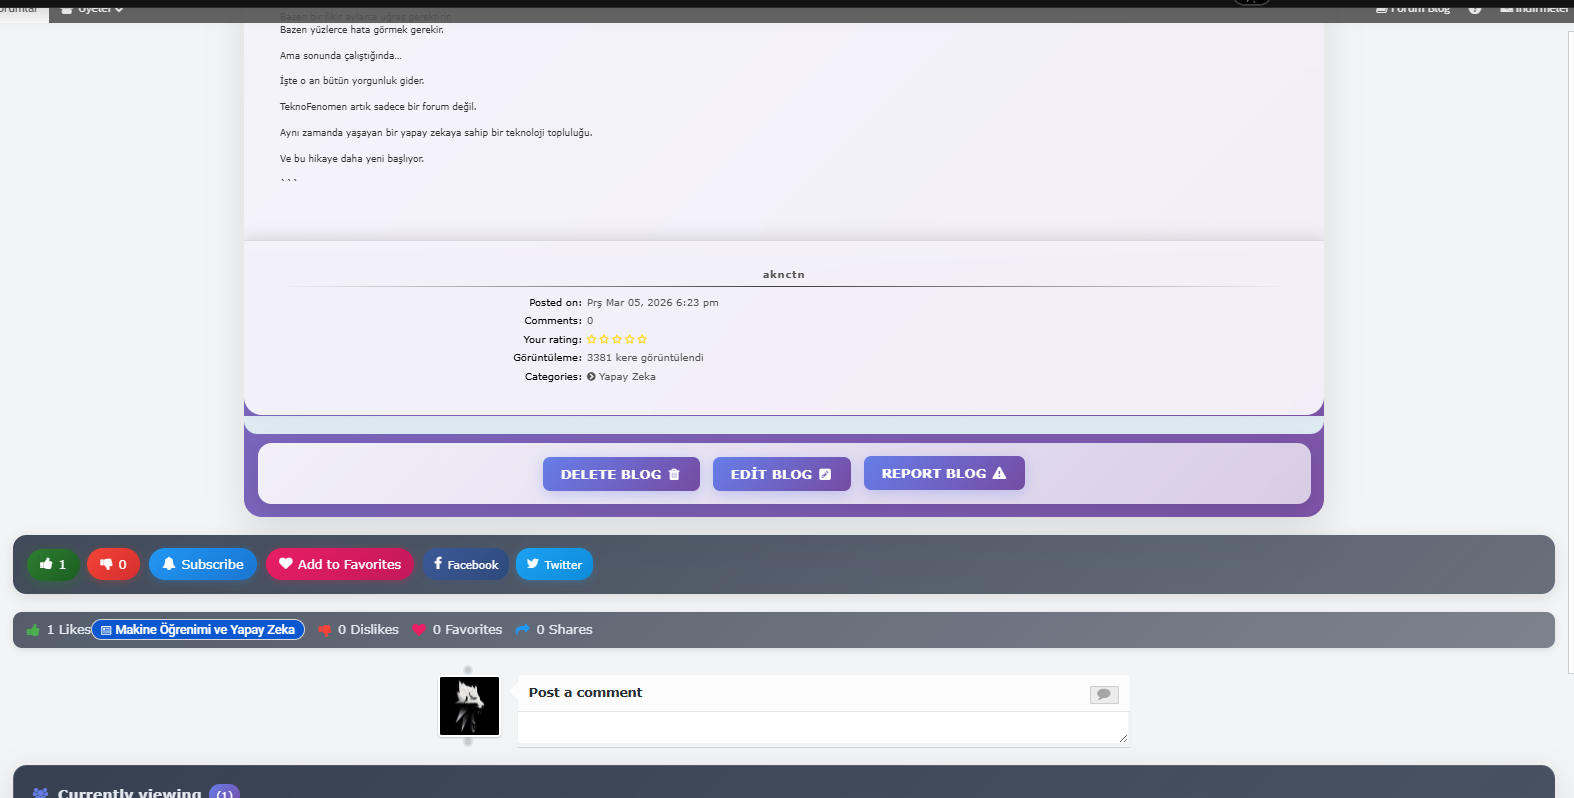Click the "Your rating:" label

(552, 340)
